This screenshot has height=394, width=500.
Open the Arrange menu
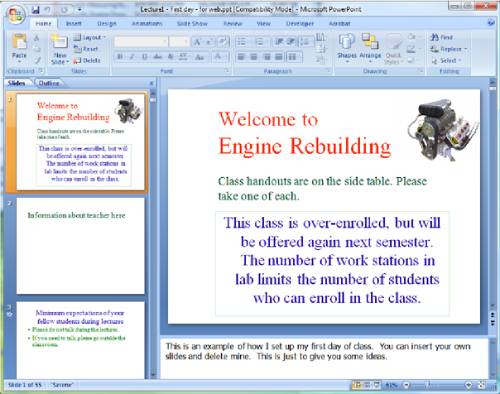370,48
